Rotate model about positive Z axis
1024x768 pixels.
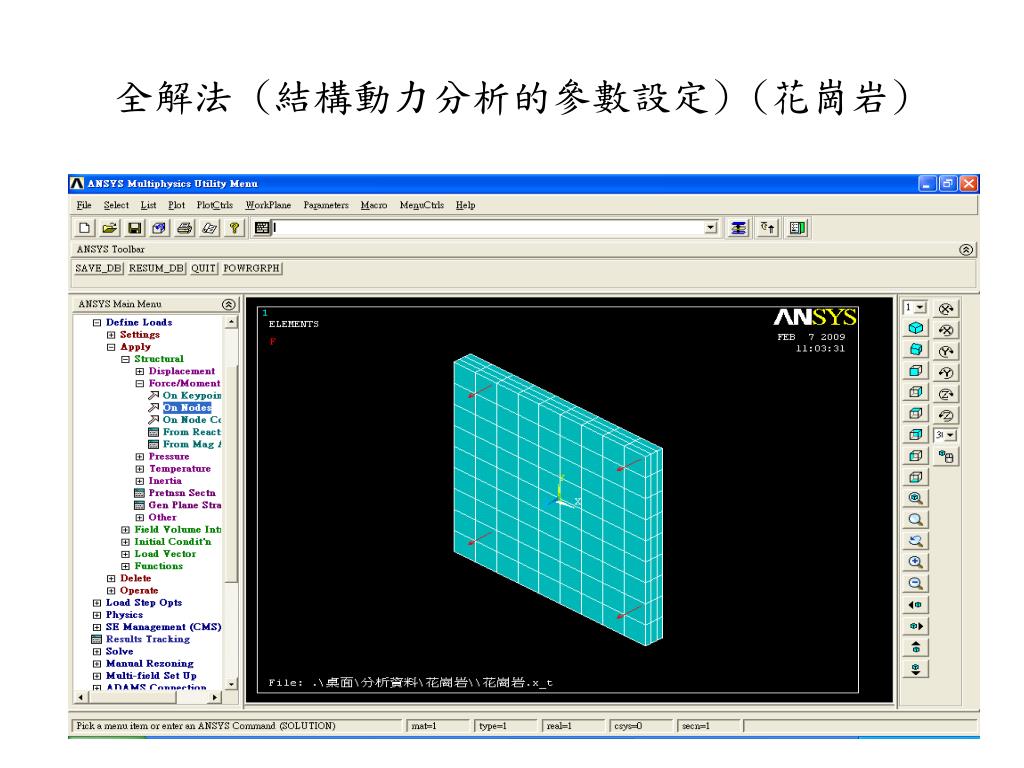946,394
